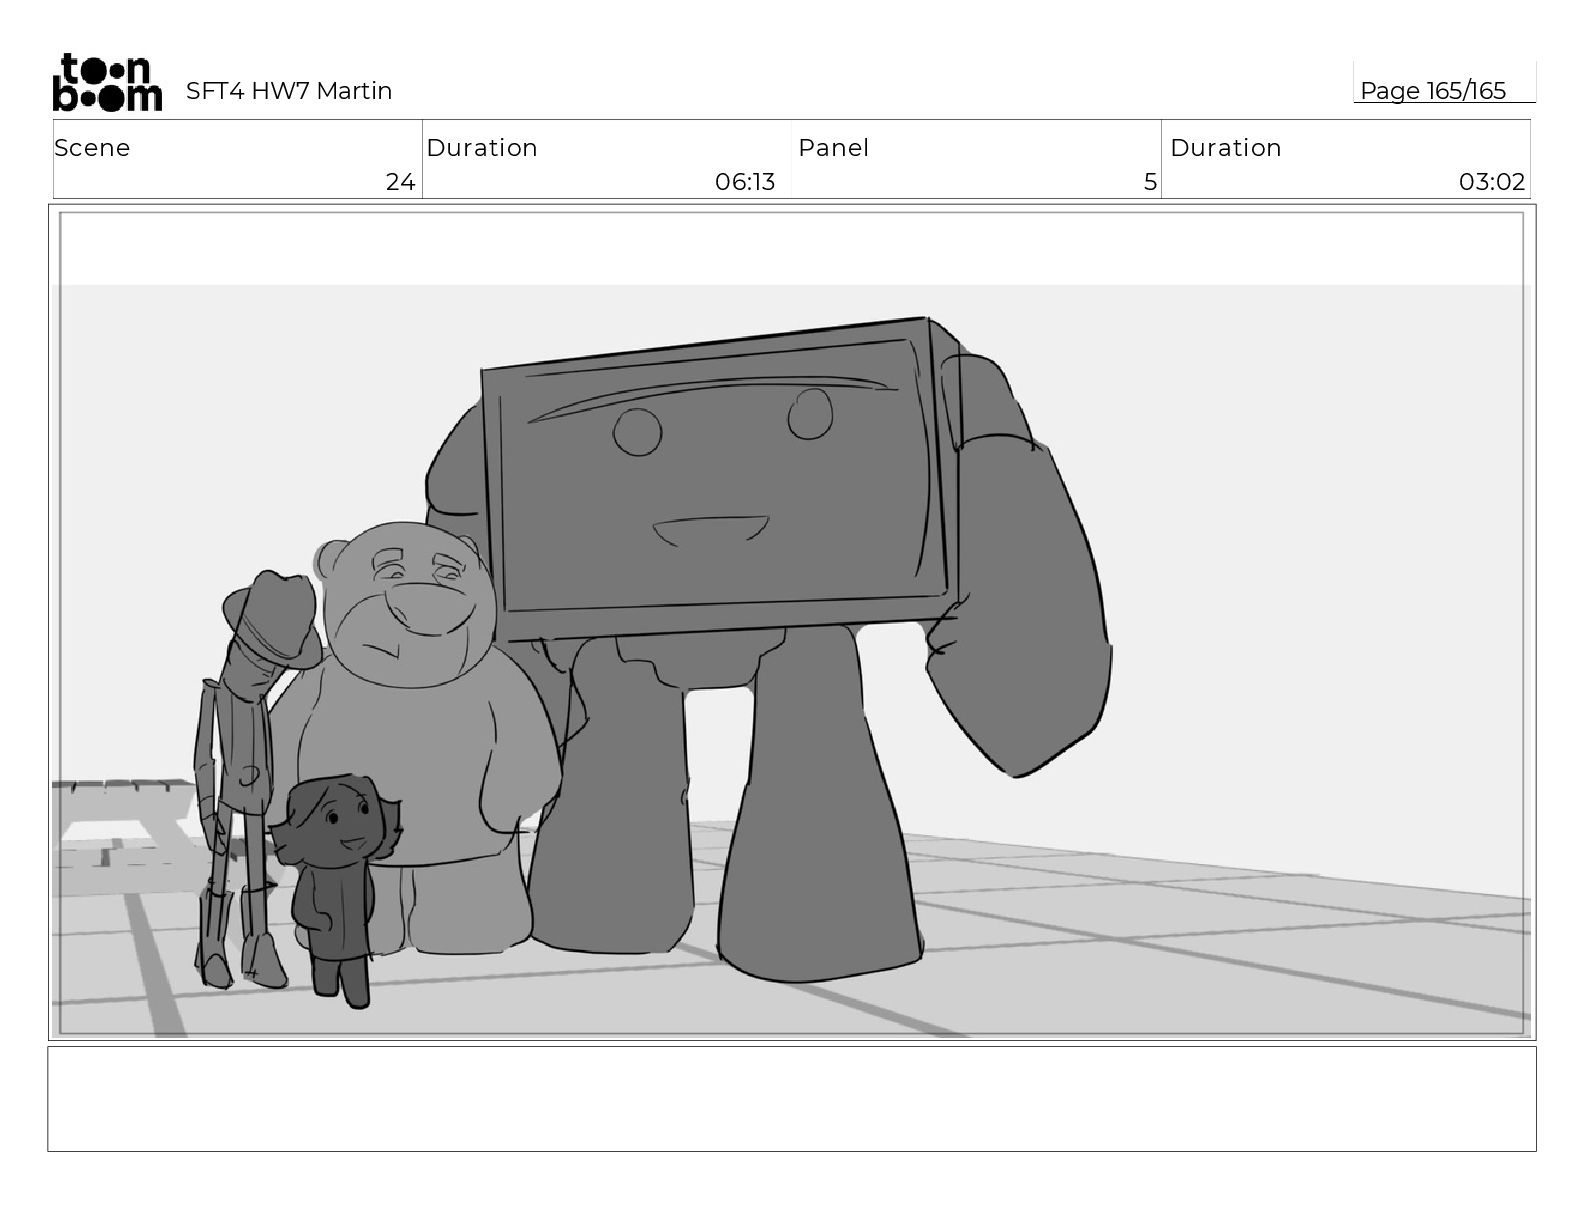Viewport: 1584px width, 1224px height.
Task: Click the storyboard panel drawing with robot
Action: [x=792, y=623]
